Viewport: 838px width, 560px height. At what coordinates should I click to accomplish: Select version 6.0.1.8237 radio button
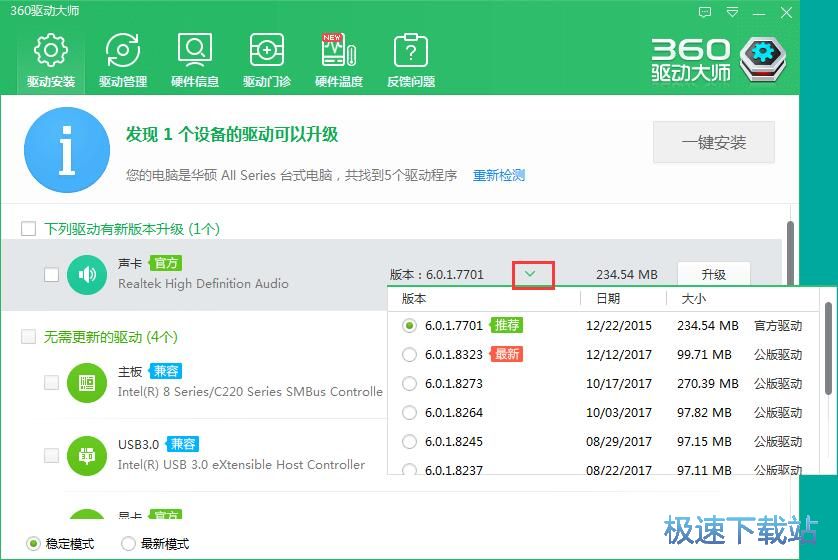pyautogui.click(x=409, y=470)
